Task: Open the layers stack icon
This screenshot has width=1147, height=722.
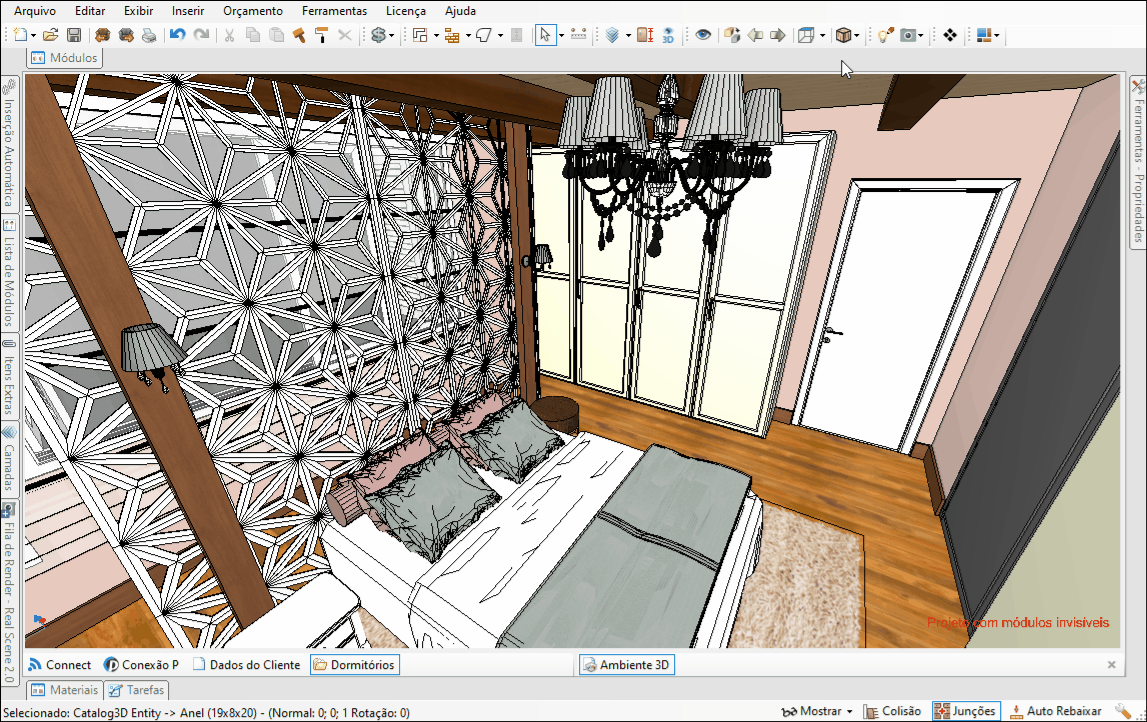Action: tap(613, 35)
